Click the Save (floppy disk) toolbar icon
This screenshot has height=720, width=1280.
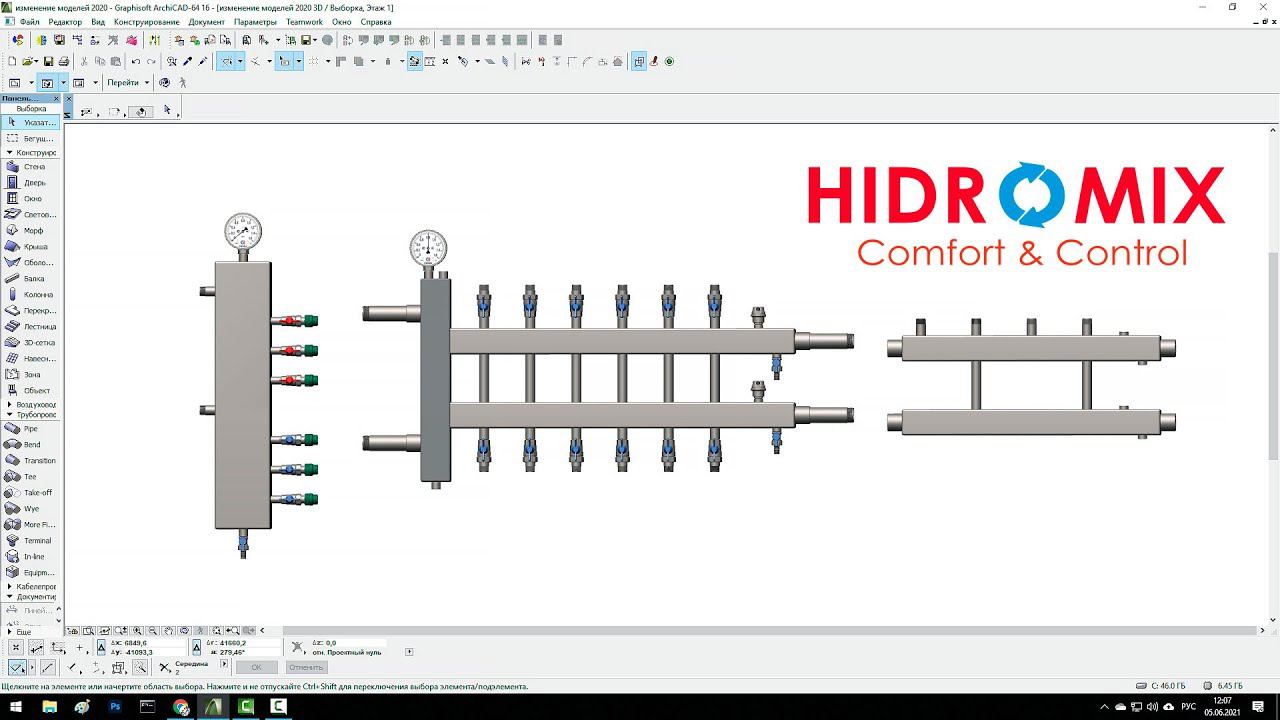[48, 62]
